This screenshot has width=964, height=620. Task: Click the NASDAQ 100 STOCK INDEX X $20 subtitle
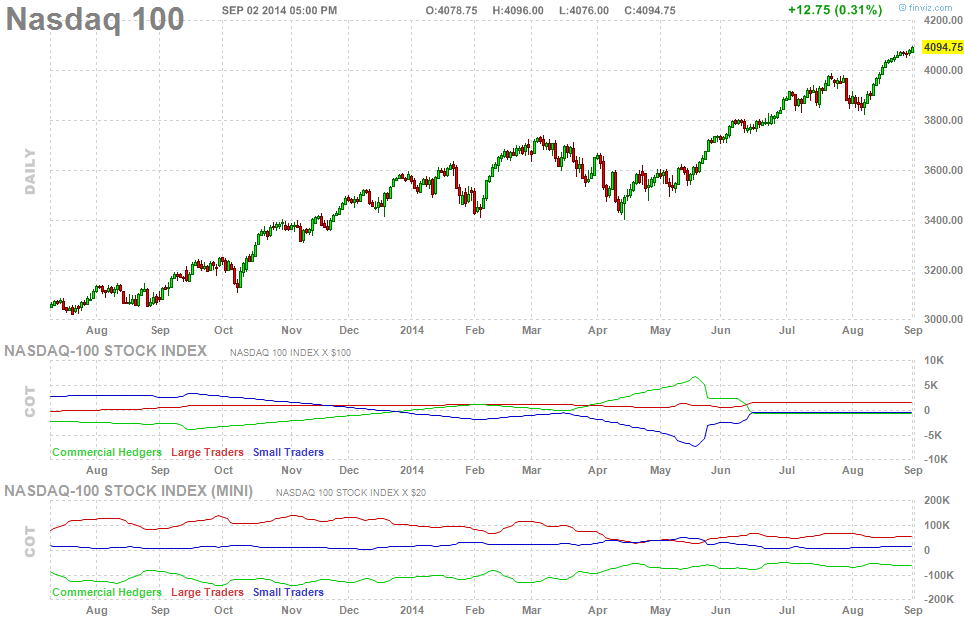click(350, 493)
